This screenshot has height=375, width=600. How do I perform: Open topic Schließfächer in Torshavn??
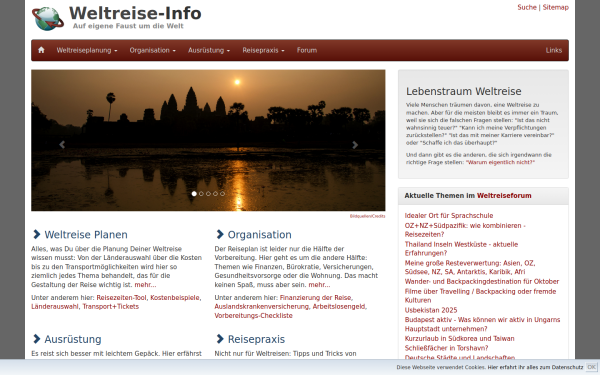point(447,348)
